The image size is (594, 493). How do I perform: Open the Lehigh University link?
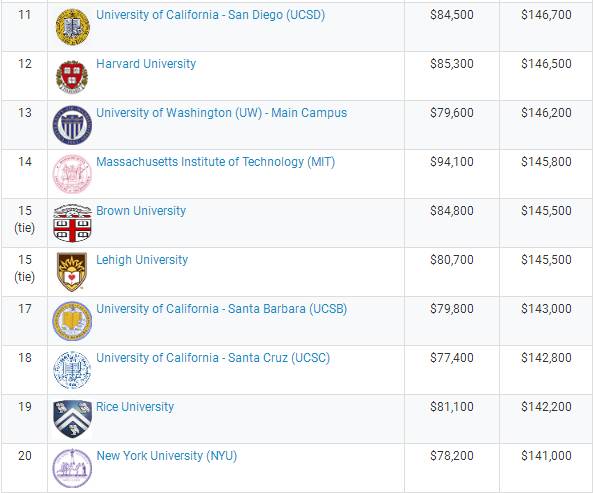pos(142,260)
